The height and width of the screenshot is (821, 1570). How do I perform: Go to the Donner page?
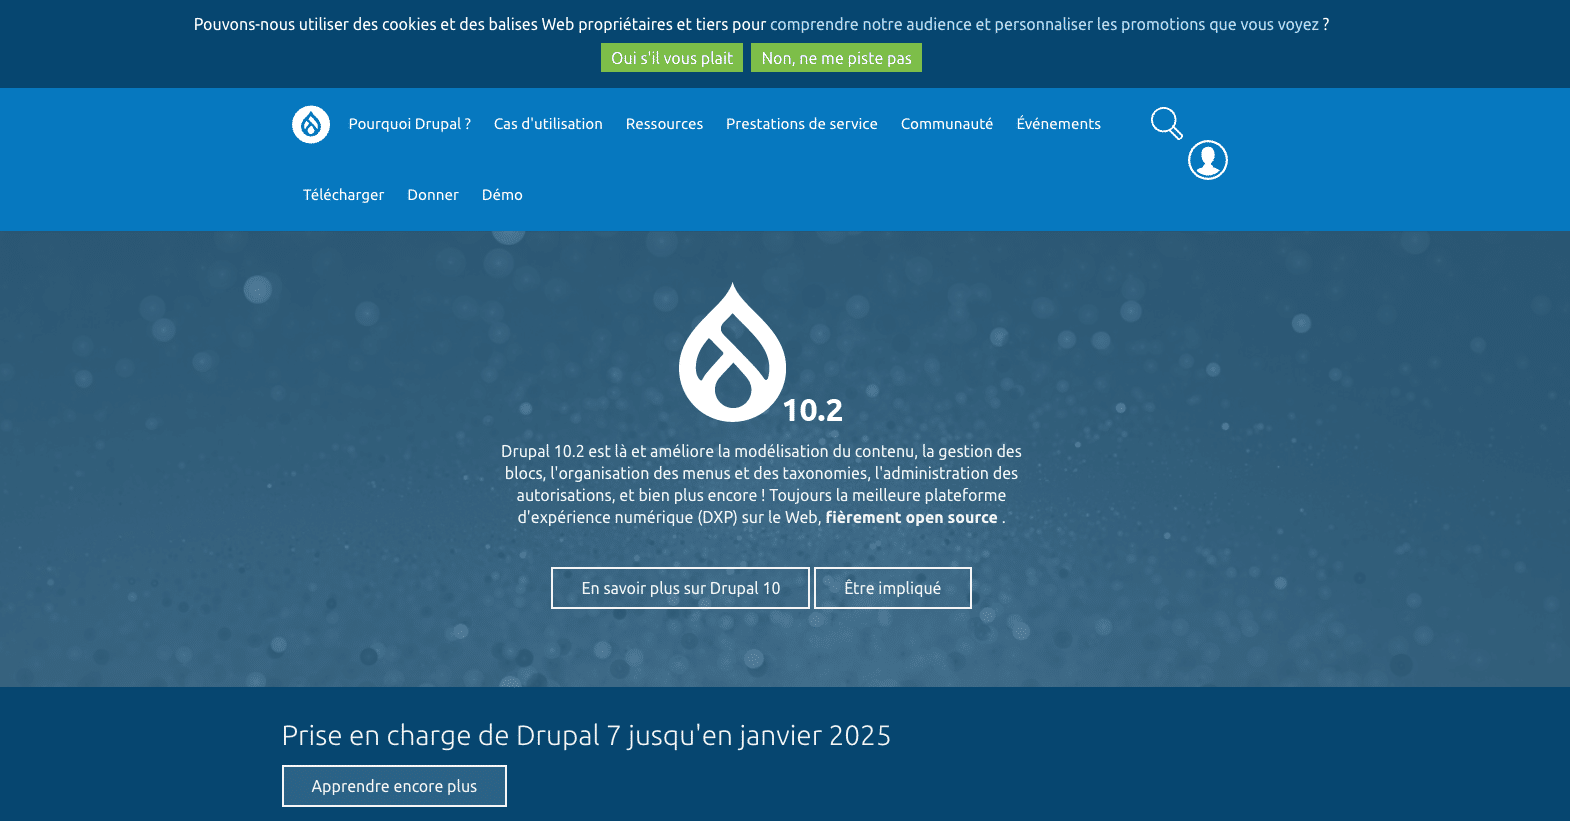pyautogui.click(x=433, y=195)
